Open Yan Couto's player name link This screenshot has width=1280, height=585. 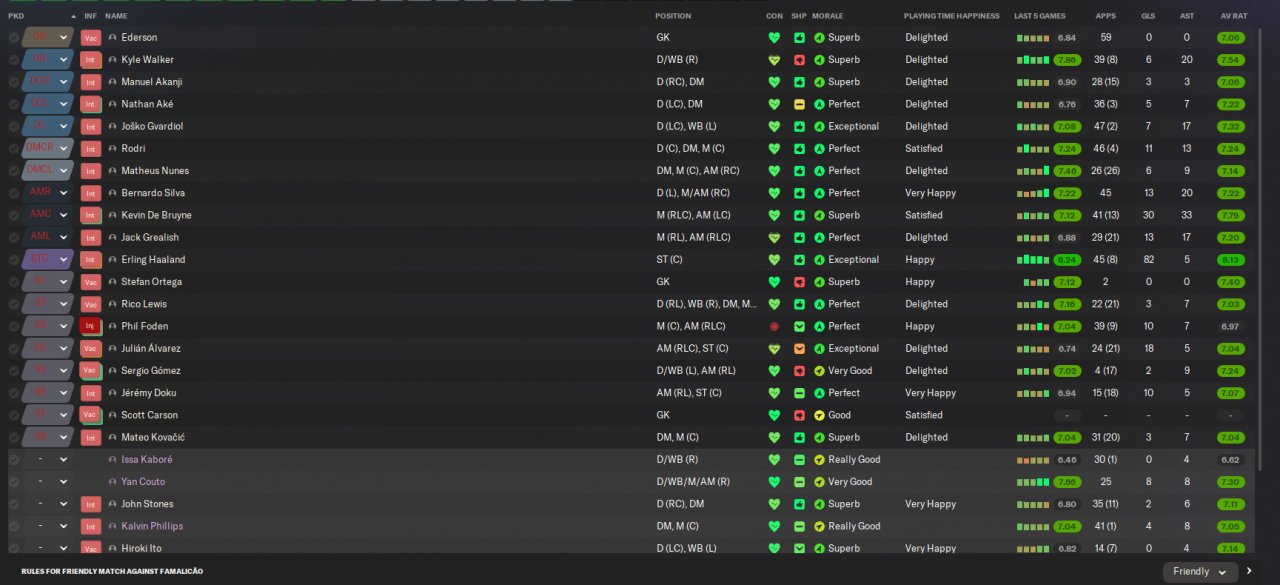[x=143, y=482]
